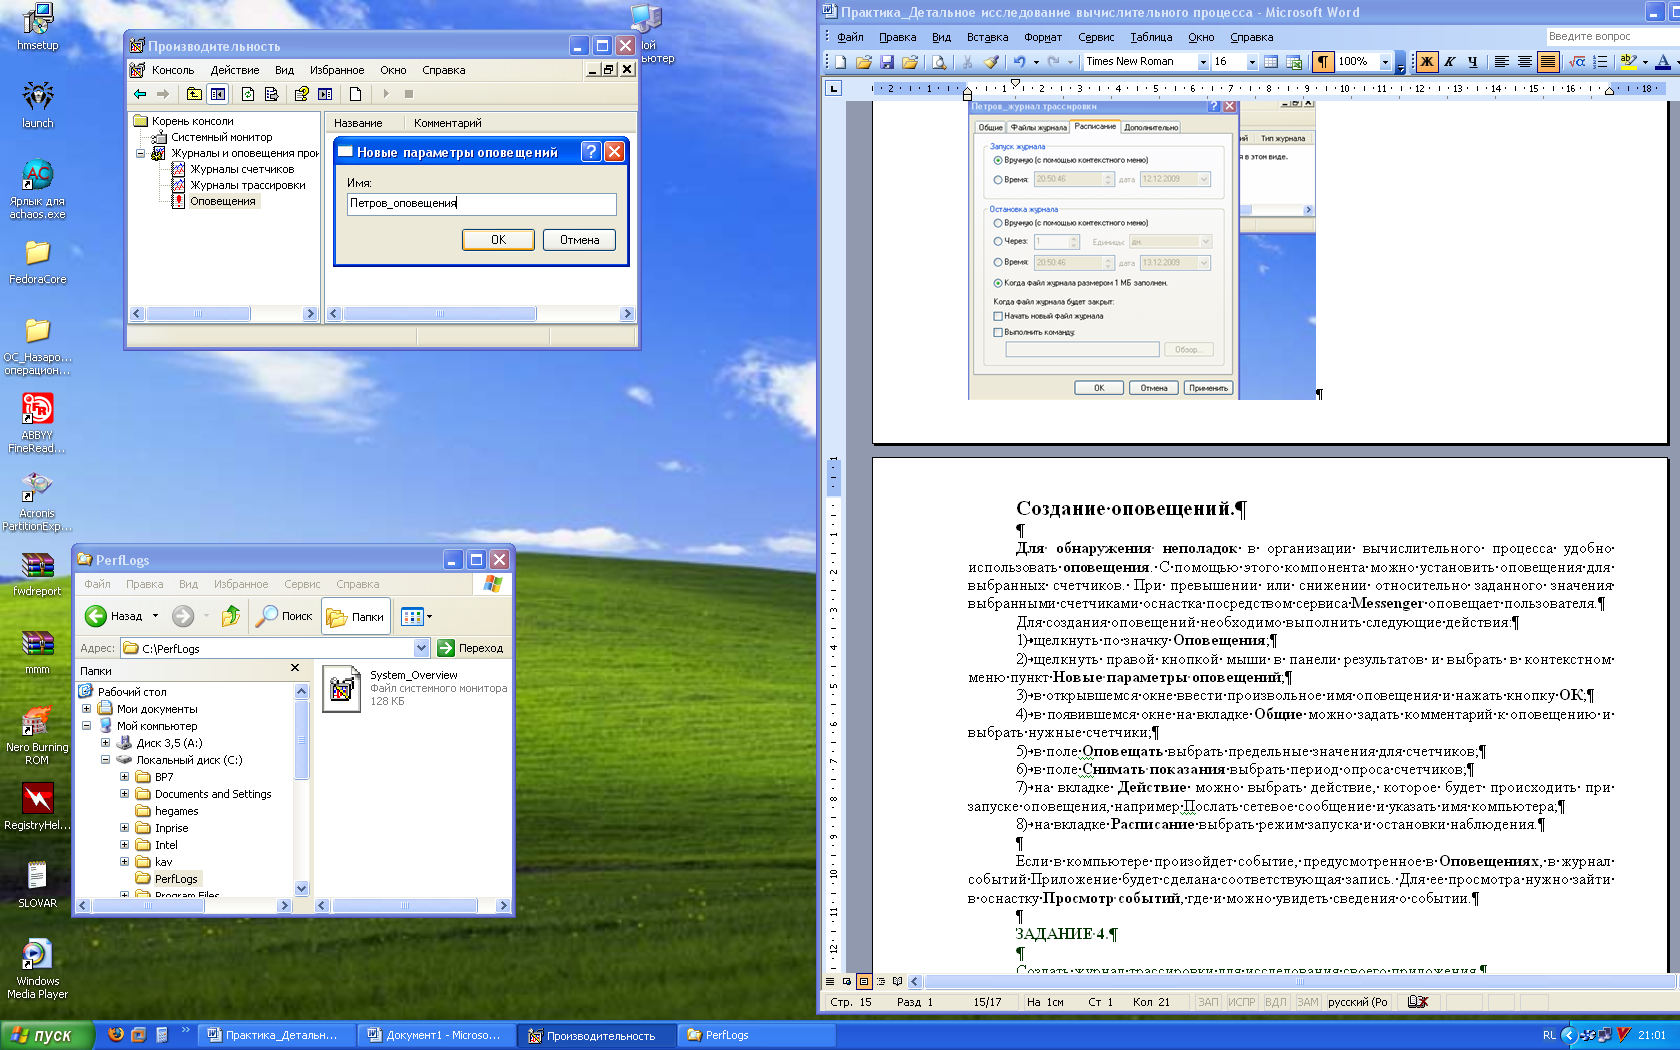The image size is (1680, 1050).
Task: Toggle the show/hide console tree icon
Action: coord(217,94)
